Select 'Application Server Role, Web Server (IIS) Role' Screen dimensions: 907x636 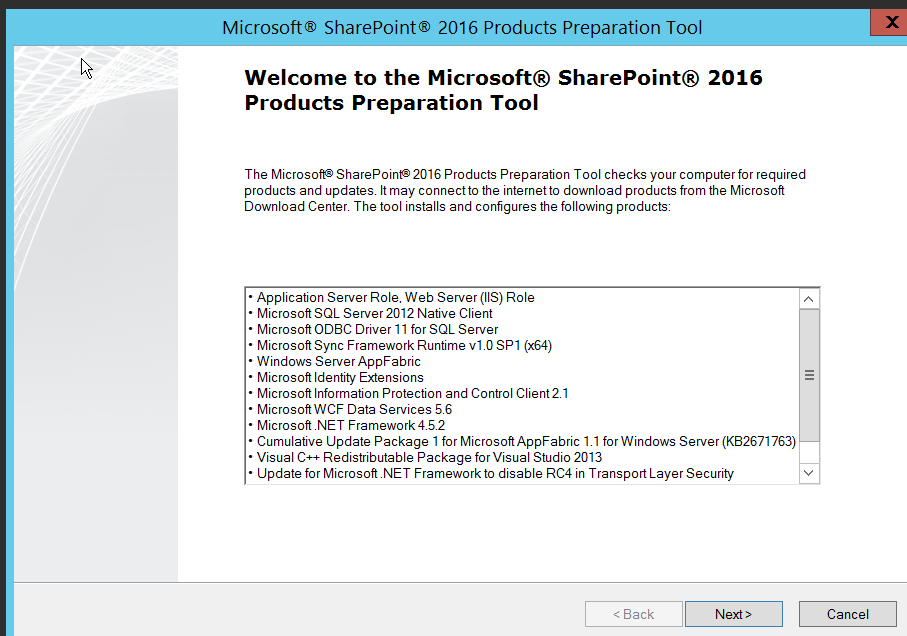[x=396, y=297]
